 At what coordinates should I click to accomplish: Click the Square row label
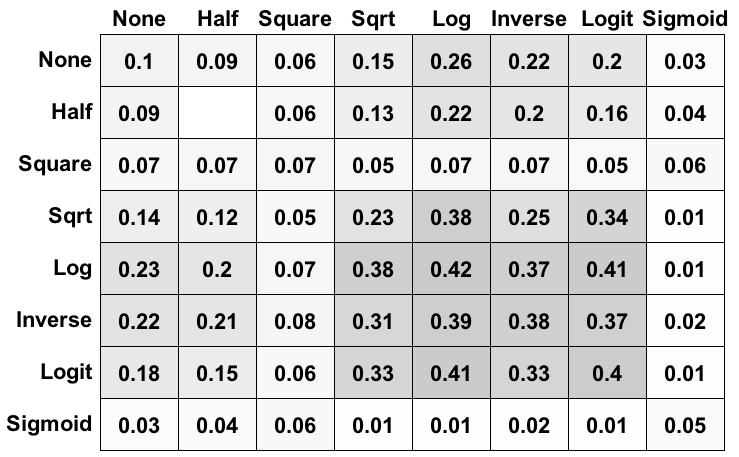pyautogui.click(x=55, y=164)
